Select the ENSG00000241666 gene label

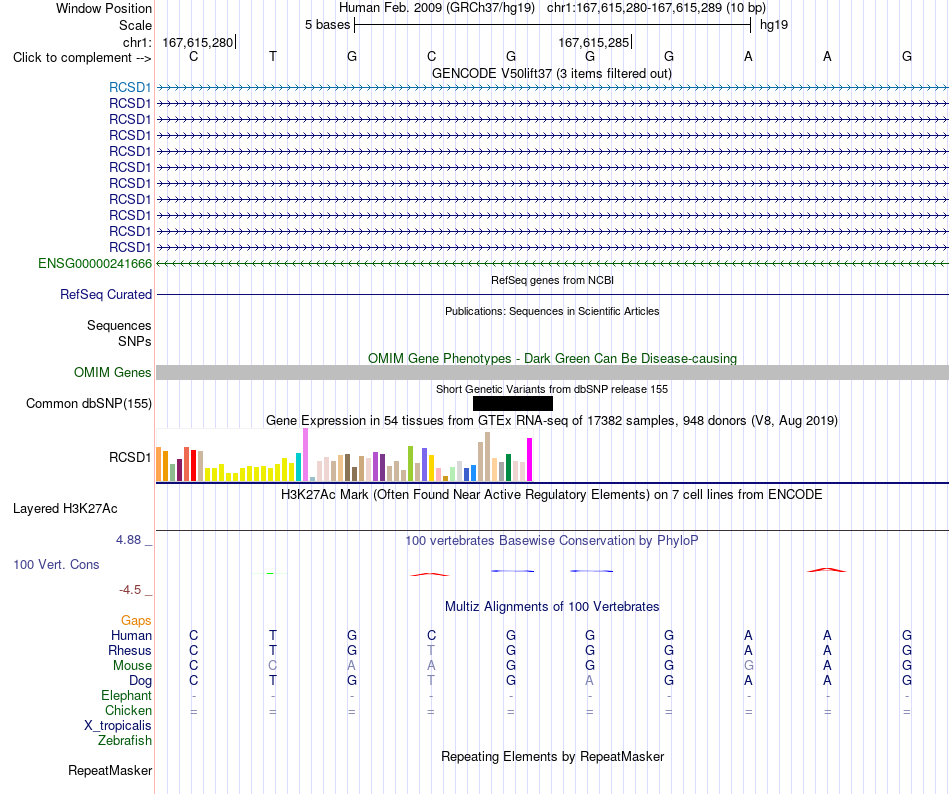[95, 263]
